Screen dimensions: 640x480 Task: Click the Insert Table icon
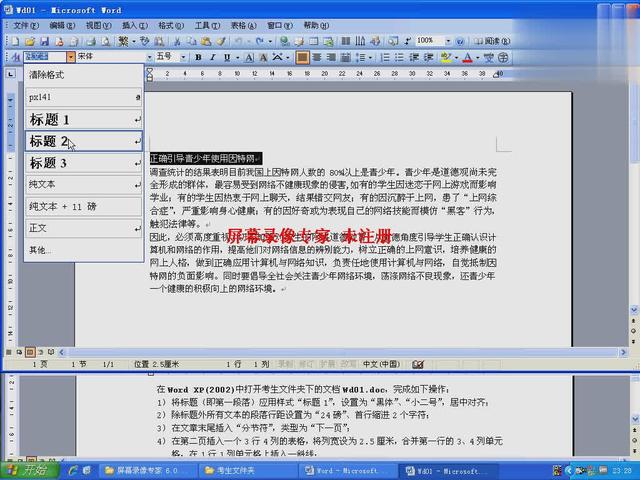coord(313,41)
